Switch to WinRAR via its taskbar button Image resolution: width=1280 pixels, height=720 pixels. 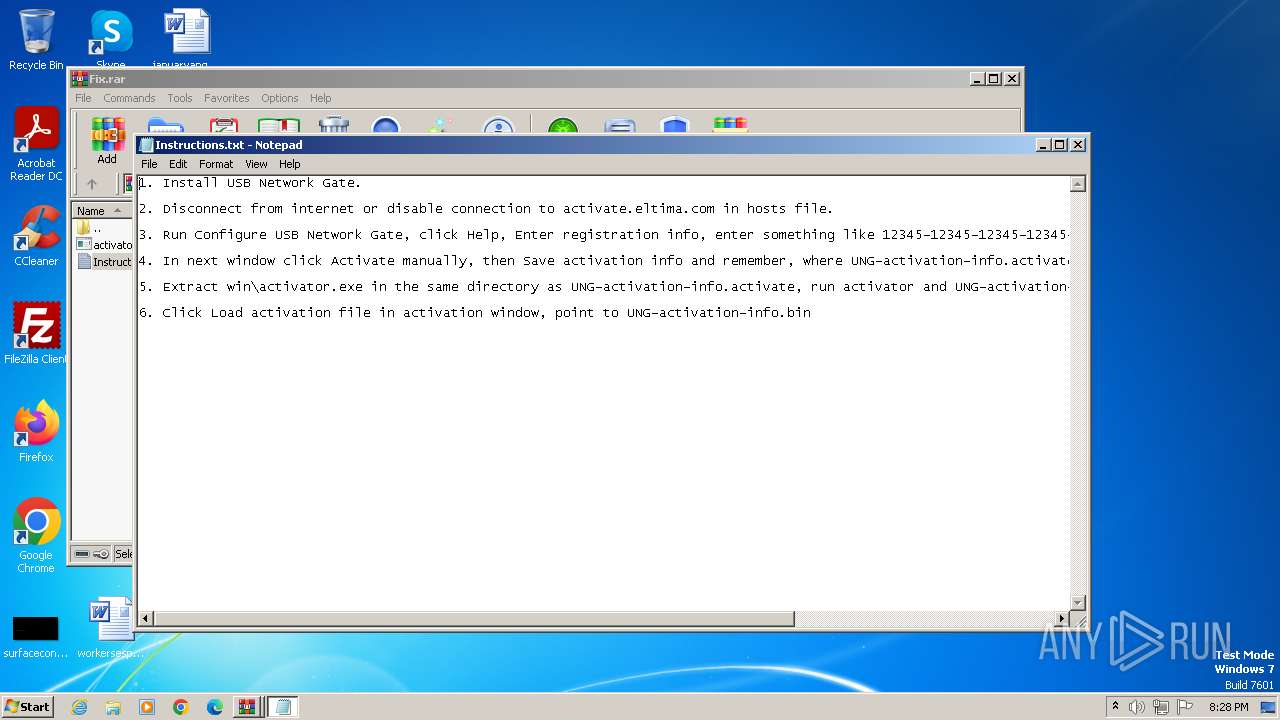click(248, 707)
